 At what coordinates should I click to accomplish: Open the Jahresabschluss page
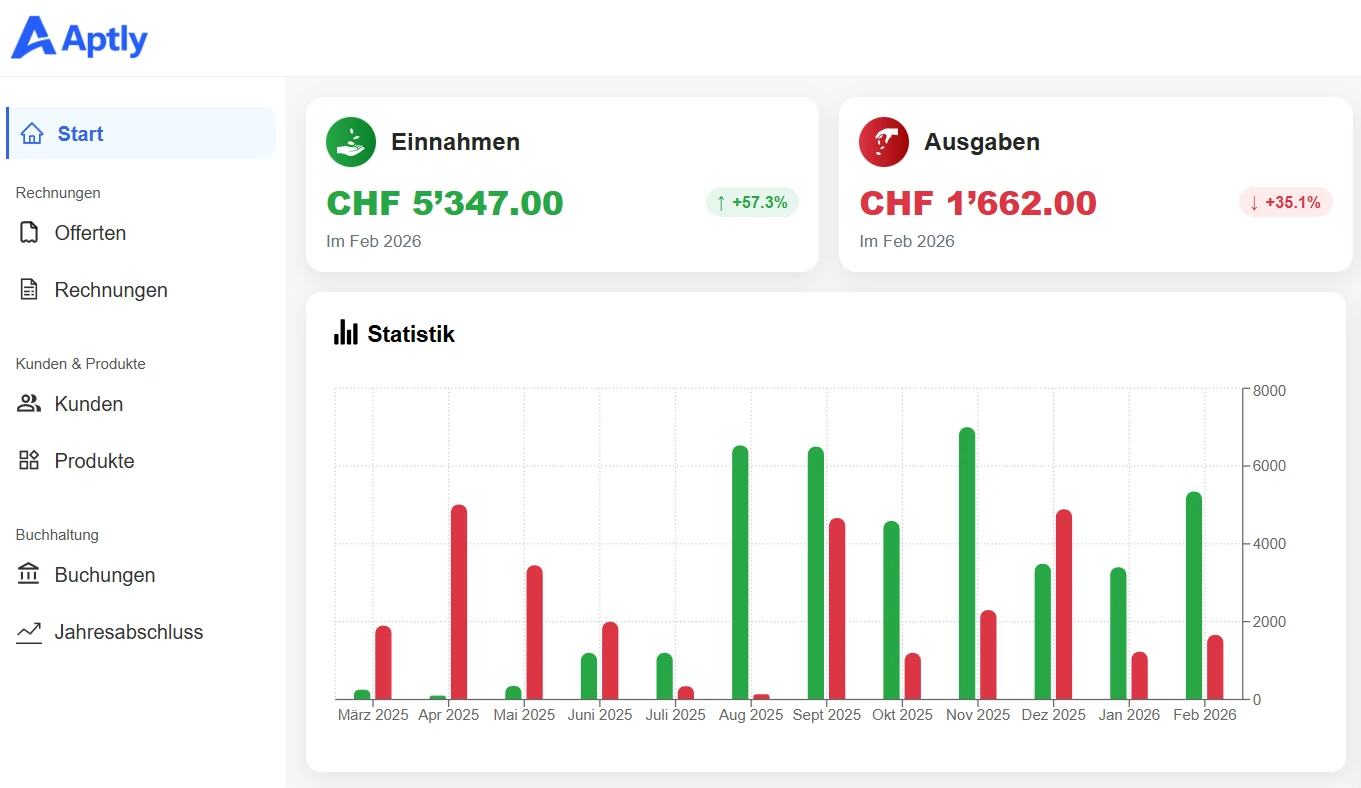(x=129, y=632)
